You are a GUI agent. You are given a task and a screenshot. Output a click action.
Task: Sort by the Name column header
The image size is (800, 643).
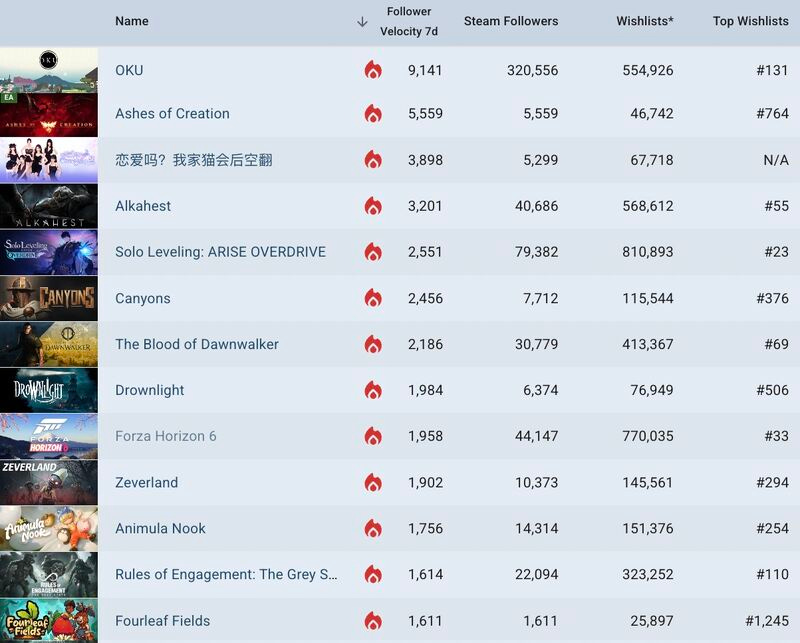click(132, 21)
